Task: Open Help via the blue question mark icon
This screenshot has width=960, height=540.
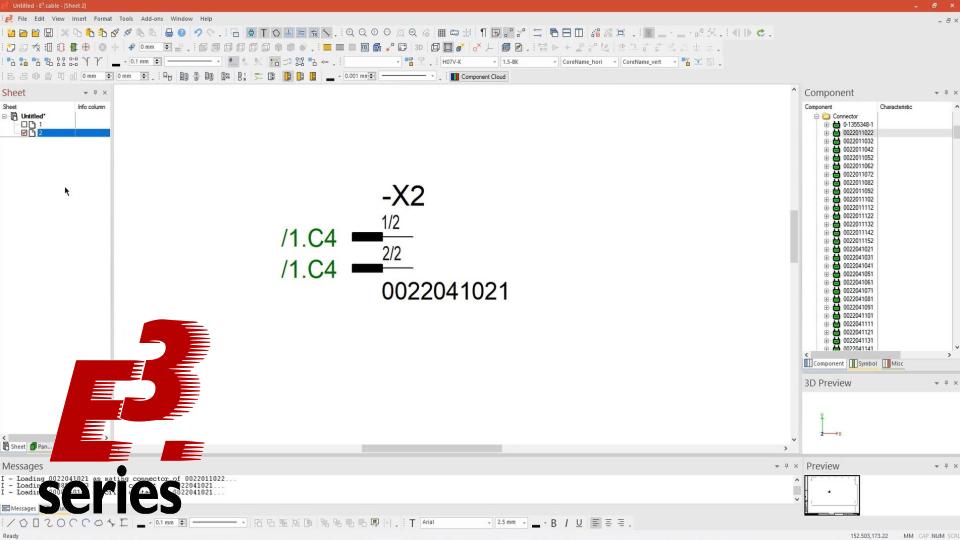Action: point(182,32)
